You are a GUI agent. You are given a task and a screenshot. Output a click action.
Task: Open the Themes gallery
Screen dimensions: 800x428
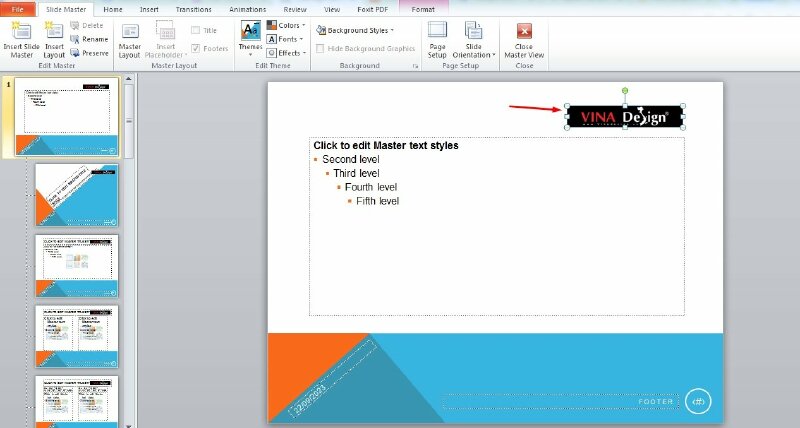(x=251, y=39)
